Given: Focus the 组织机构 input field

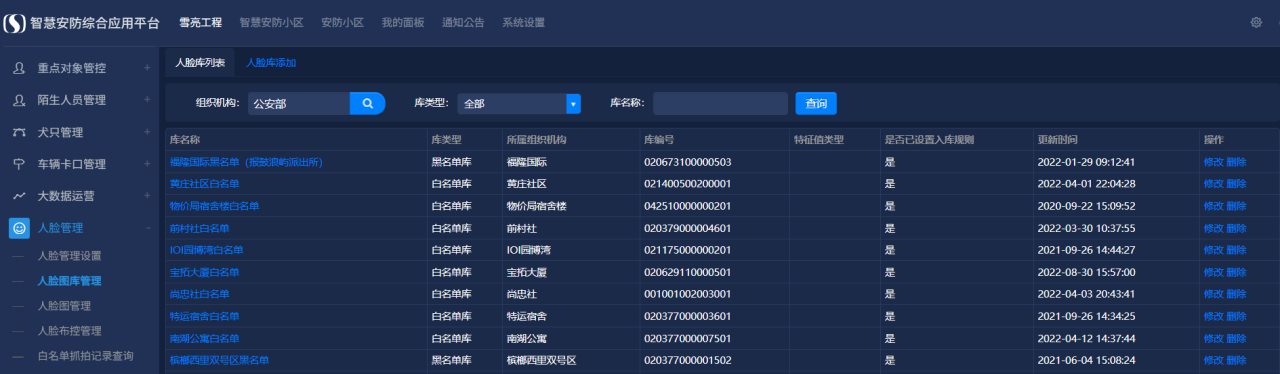Looking at the screenshot, I should (x=298, y=103).
